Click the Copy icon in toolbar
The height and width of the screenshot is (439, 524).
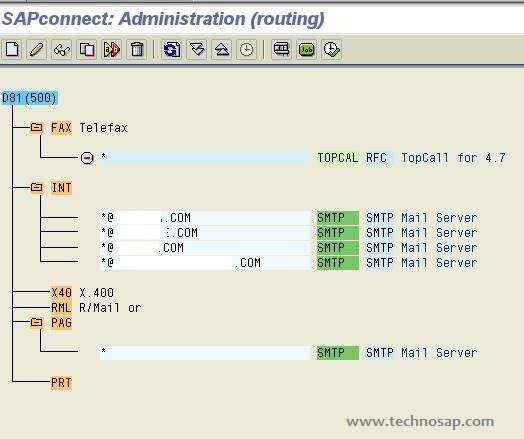(87, 49)
